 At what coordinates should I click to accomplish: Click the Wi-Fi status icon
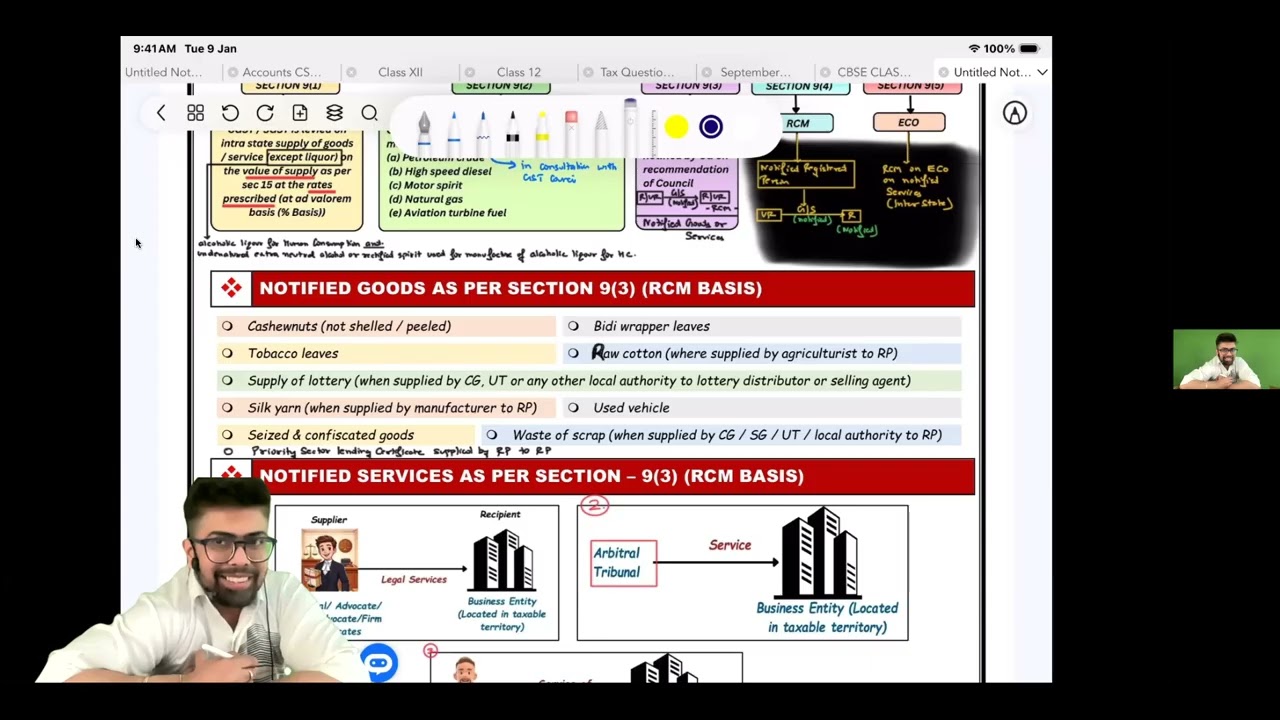pos(974,48)
